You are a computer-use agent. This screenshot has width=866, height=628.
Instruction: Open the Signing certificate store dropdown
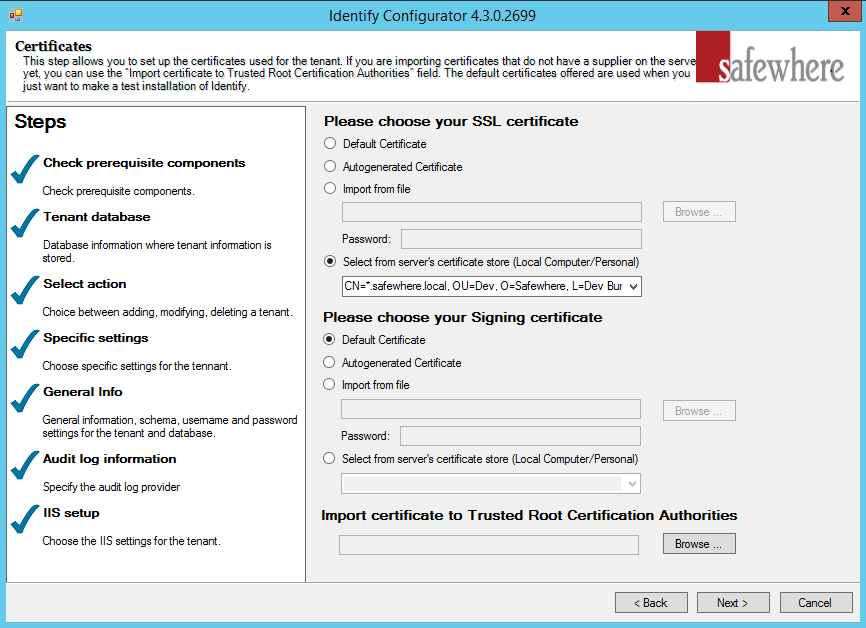pyautogui.click(x=632, y=484)
